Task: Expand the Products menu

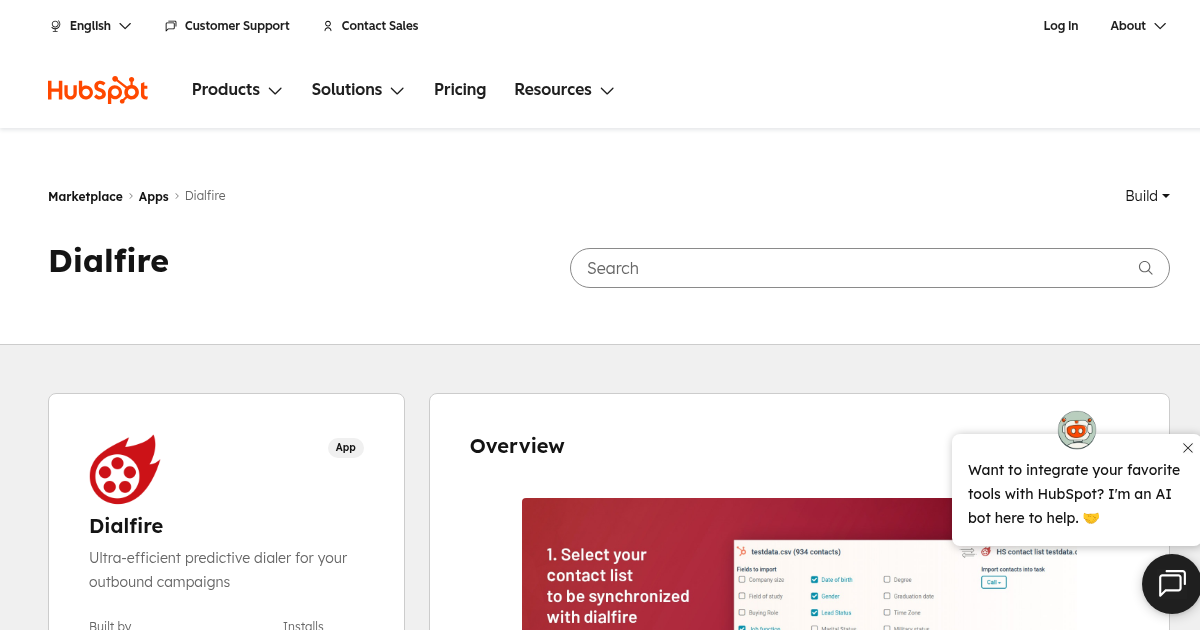Action: (x=237, y=90)
